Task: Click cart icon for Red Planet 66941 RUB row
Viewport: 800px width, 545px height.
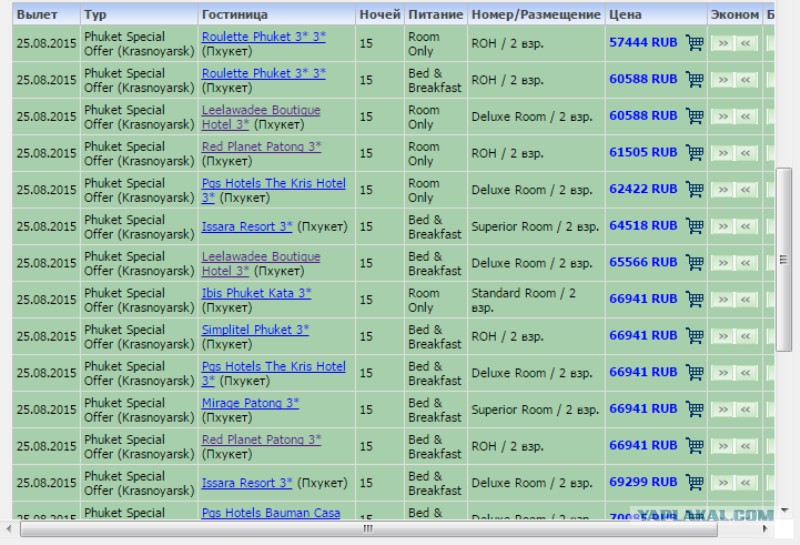Action: (x=694, y=445)
